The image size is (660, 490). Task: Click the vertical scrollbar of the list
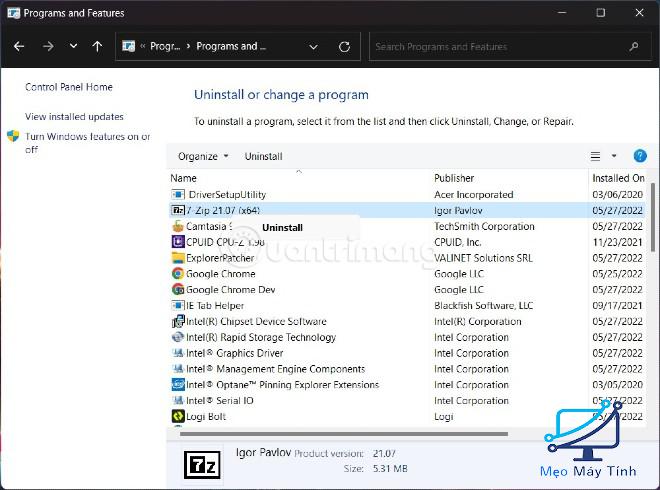pos(652,217)
